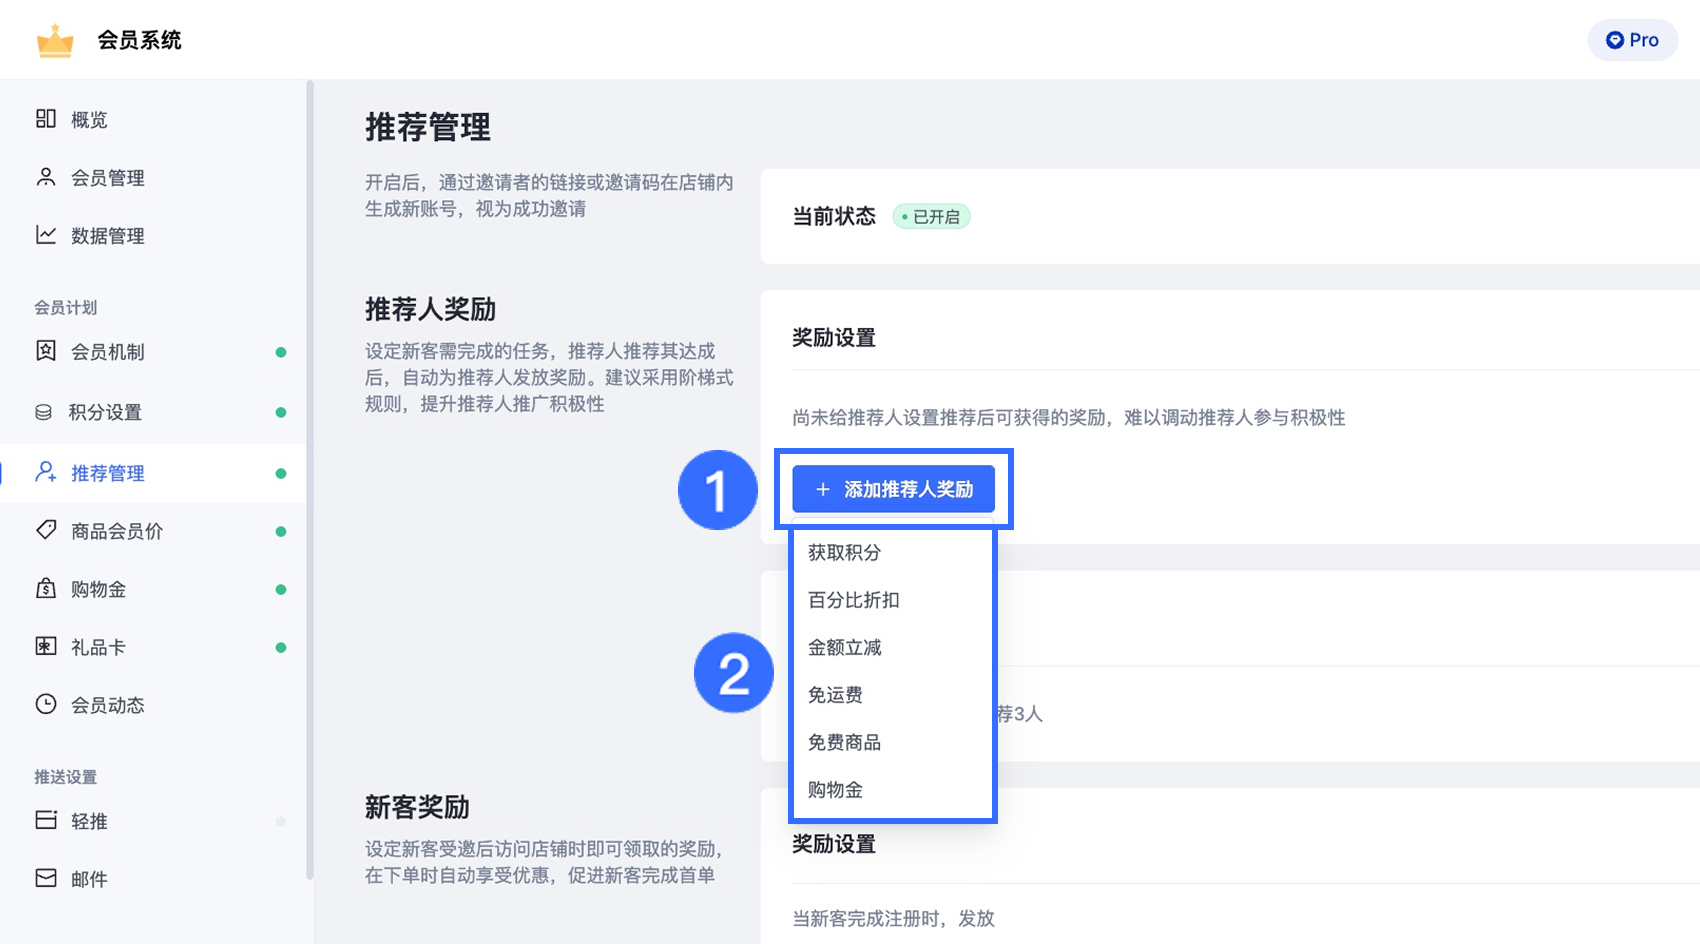Click the Pro badge at top right

pyautogui.click(x=1632, y=40)
